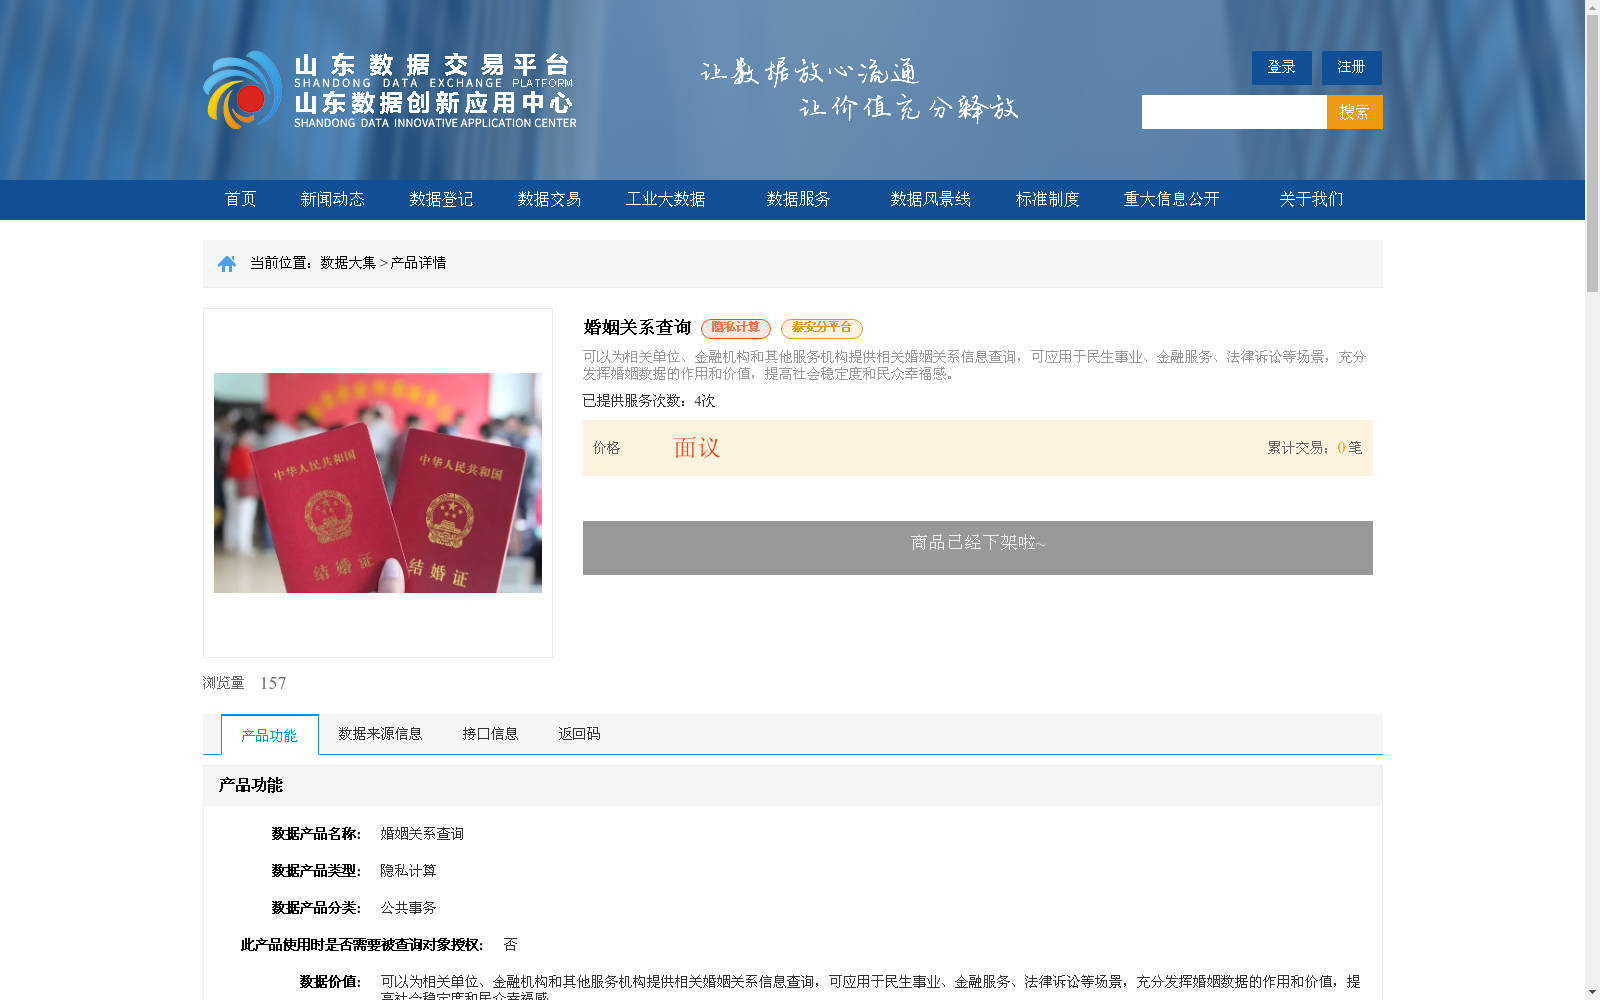Screen dimensions: 1600x1000
Task: Click the scrollbar down arrow
Action: (x=1592, y=992)
